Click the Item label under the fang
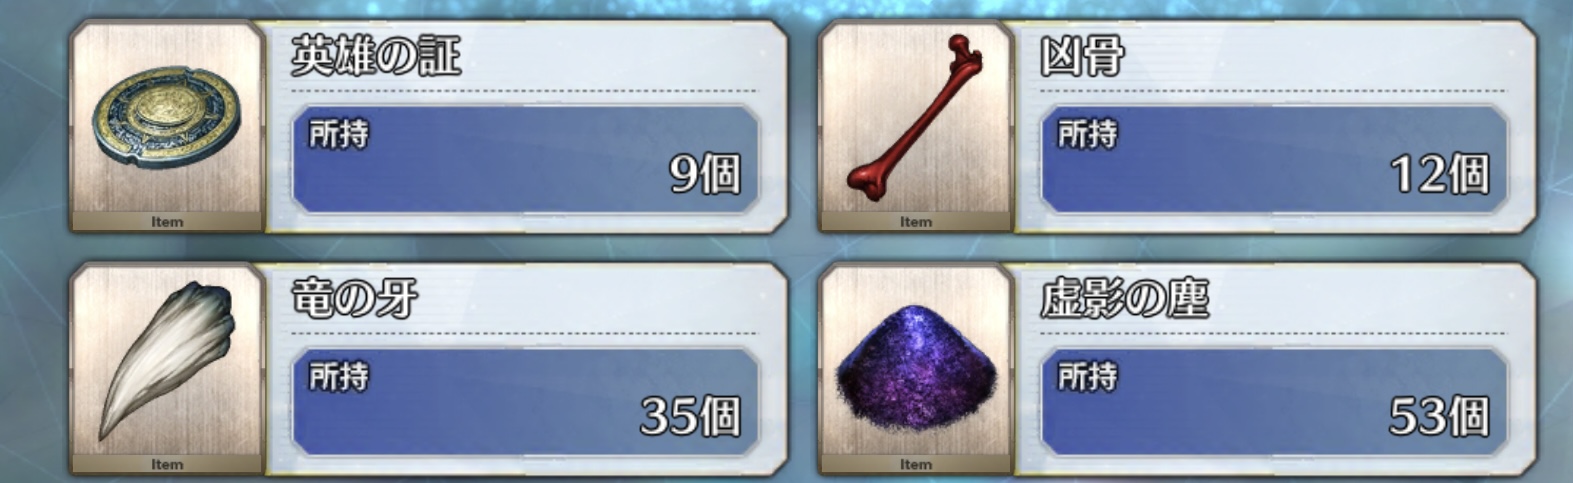Image resolution: width=1573 pixels, height=483 pixels. coord(167,464)
